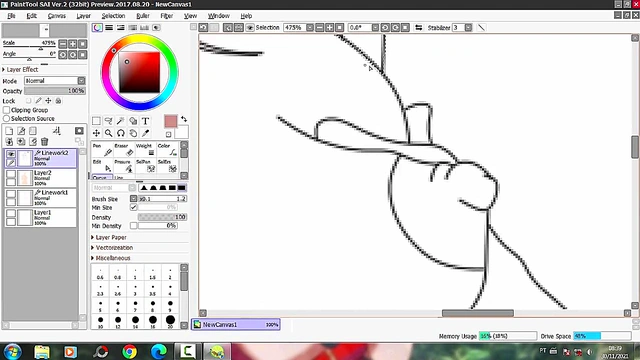Show the Layer1 layer visibility box
The height and width of the screenshot is (360, 640).
pos(11,213)
